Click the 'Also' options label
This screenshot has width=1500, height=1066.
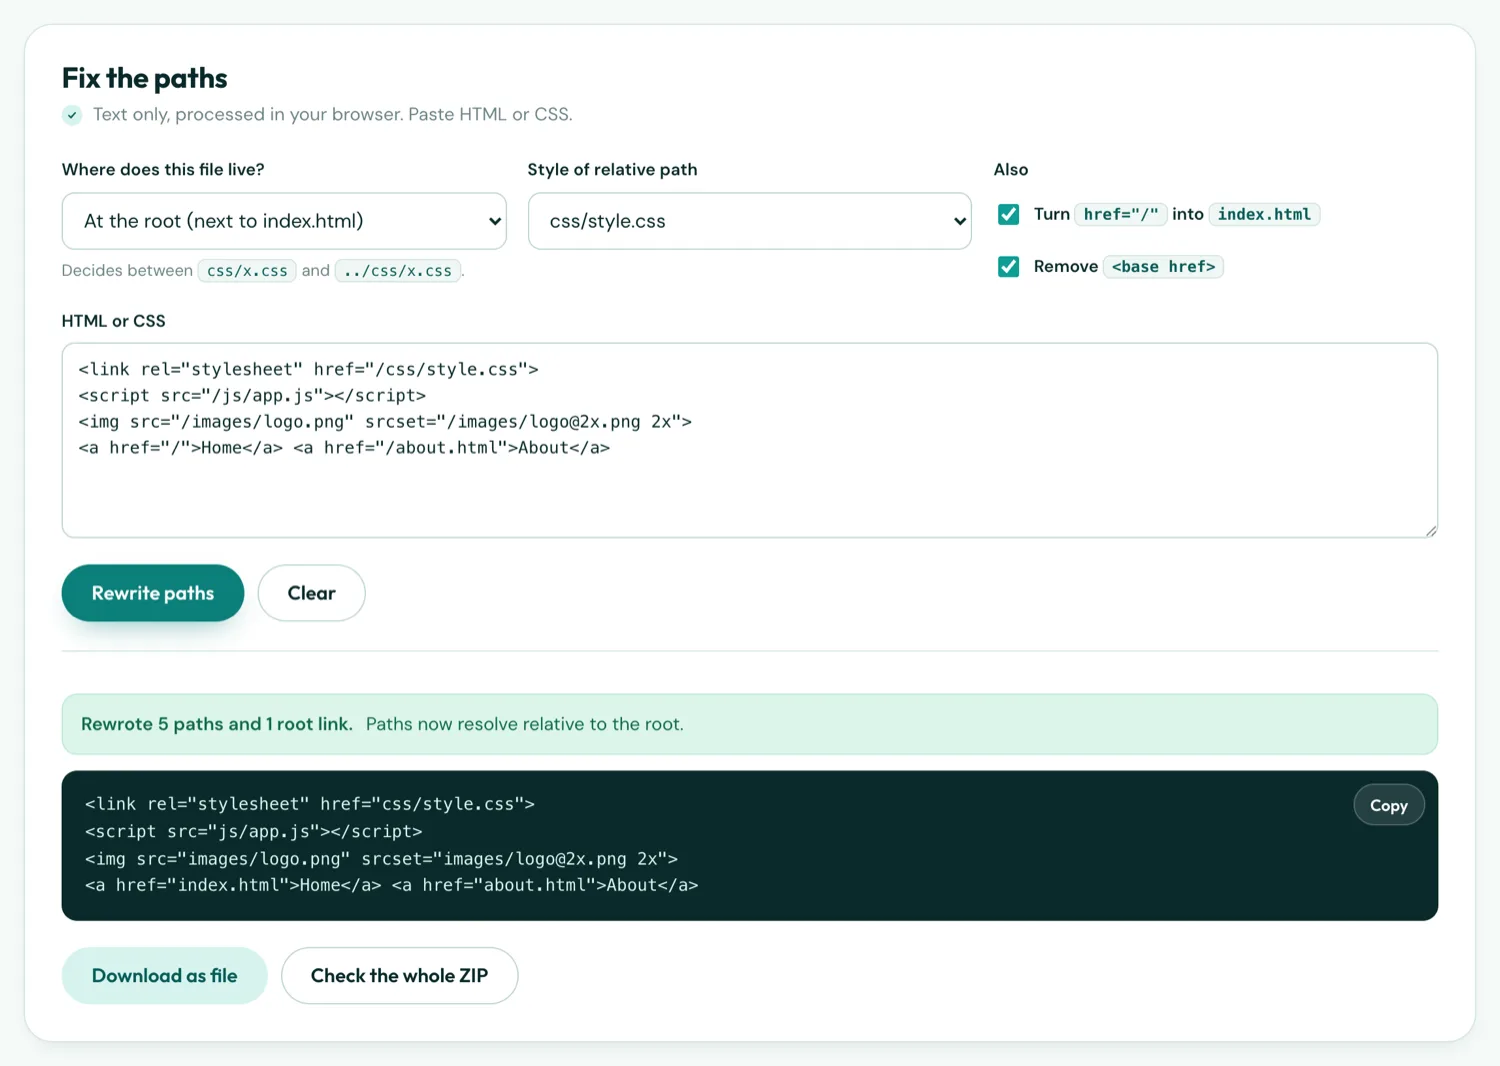point(1011,170)
